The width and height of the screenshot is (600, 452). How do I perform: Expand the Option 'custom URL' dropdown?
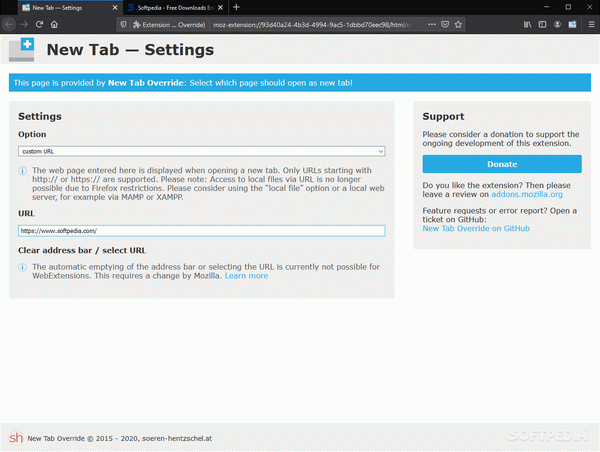(202, 151)
